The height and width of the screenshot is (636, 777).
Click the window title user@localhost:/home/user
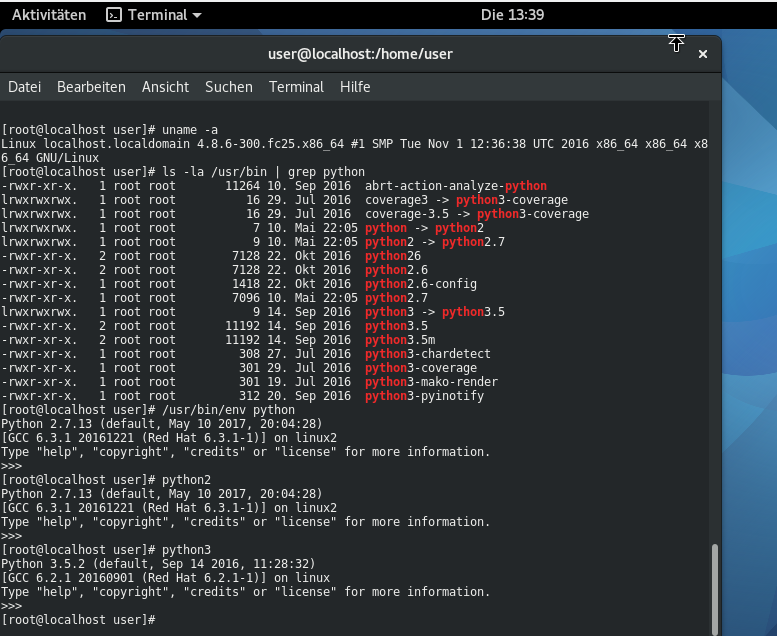click(360, 54)
